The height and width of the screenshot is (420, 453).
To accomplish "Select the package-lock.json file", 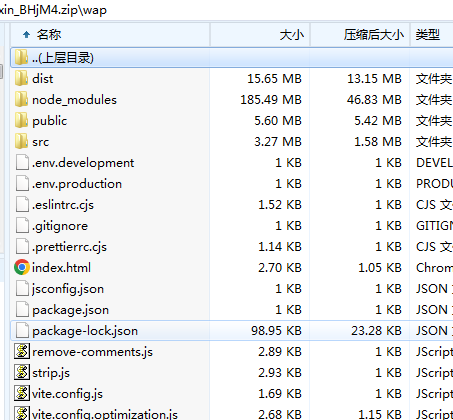I will 231,331.
